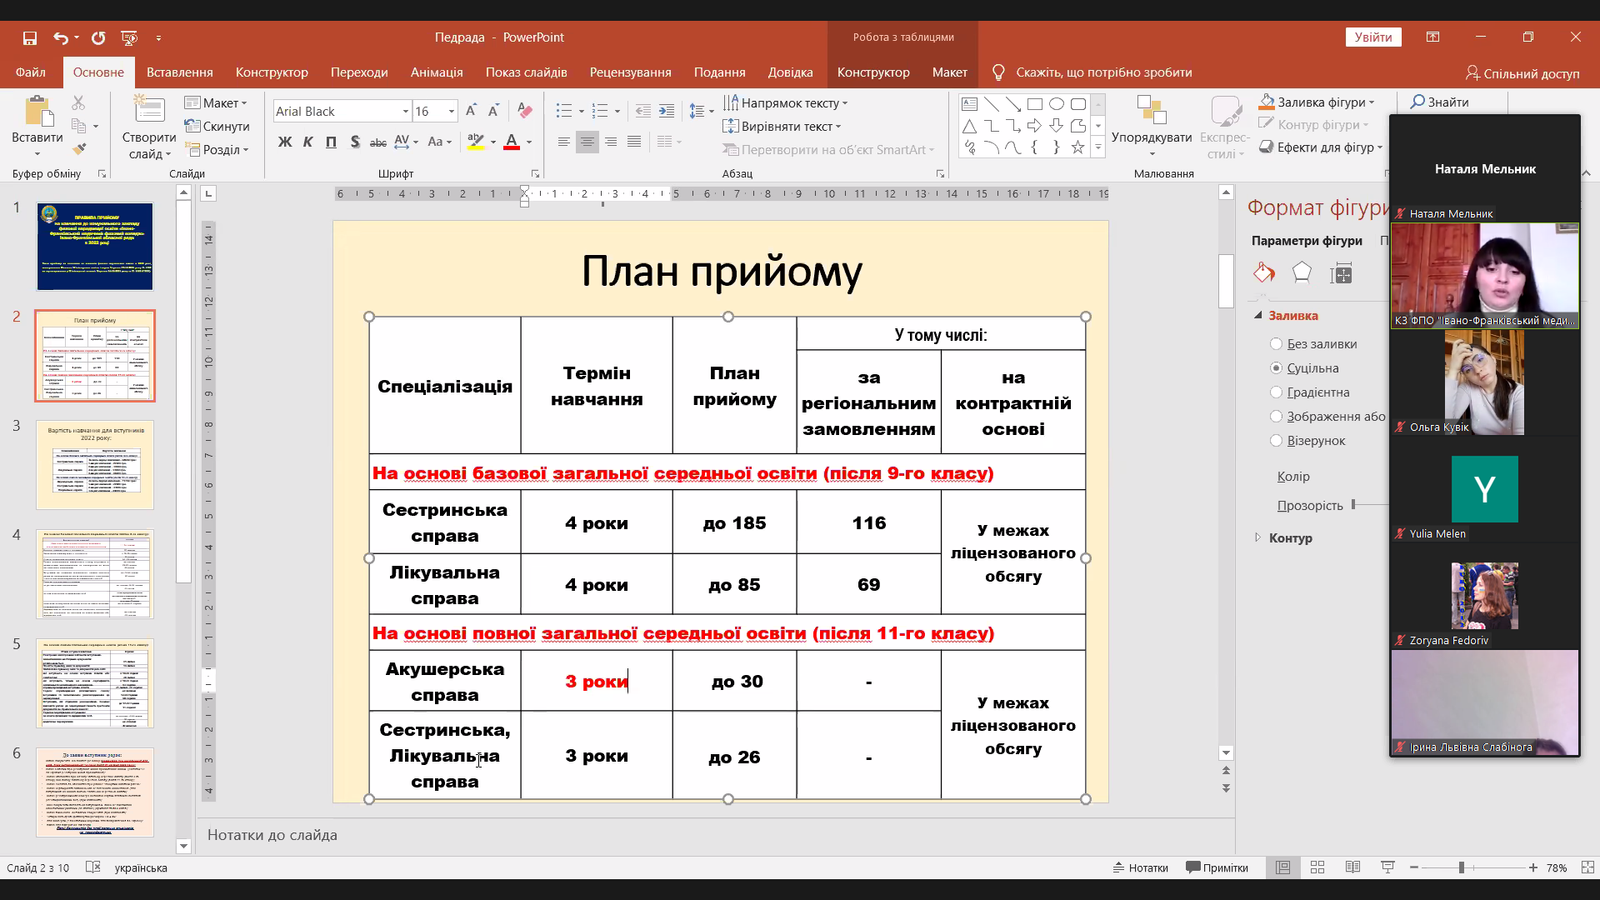Image resolution: width=1600 pixels, height=900 pixels.
Task: Click the Undo arrow icon
Action: pyautogui.click(x=61, y=38)
